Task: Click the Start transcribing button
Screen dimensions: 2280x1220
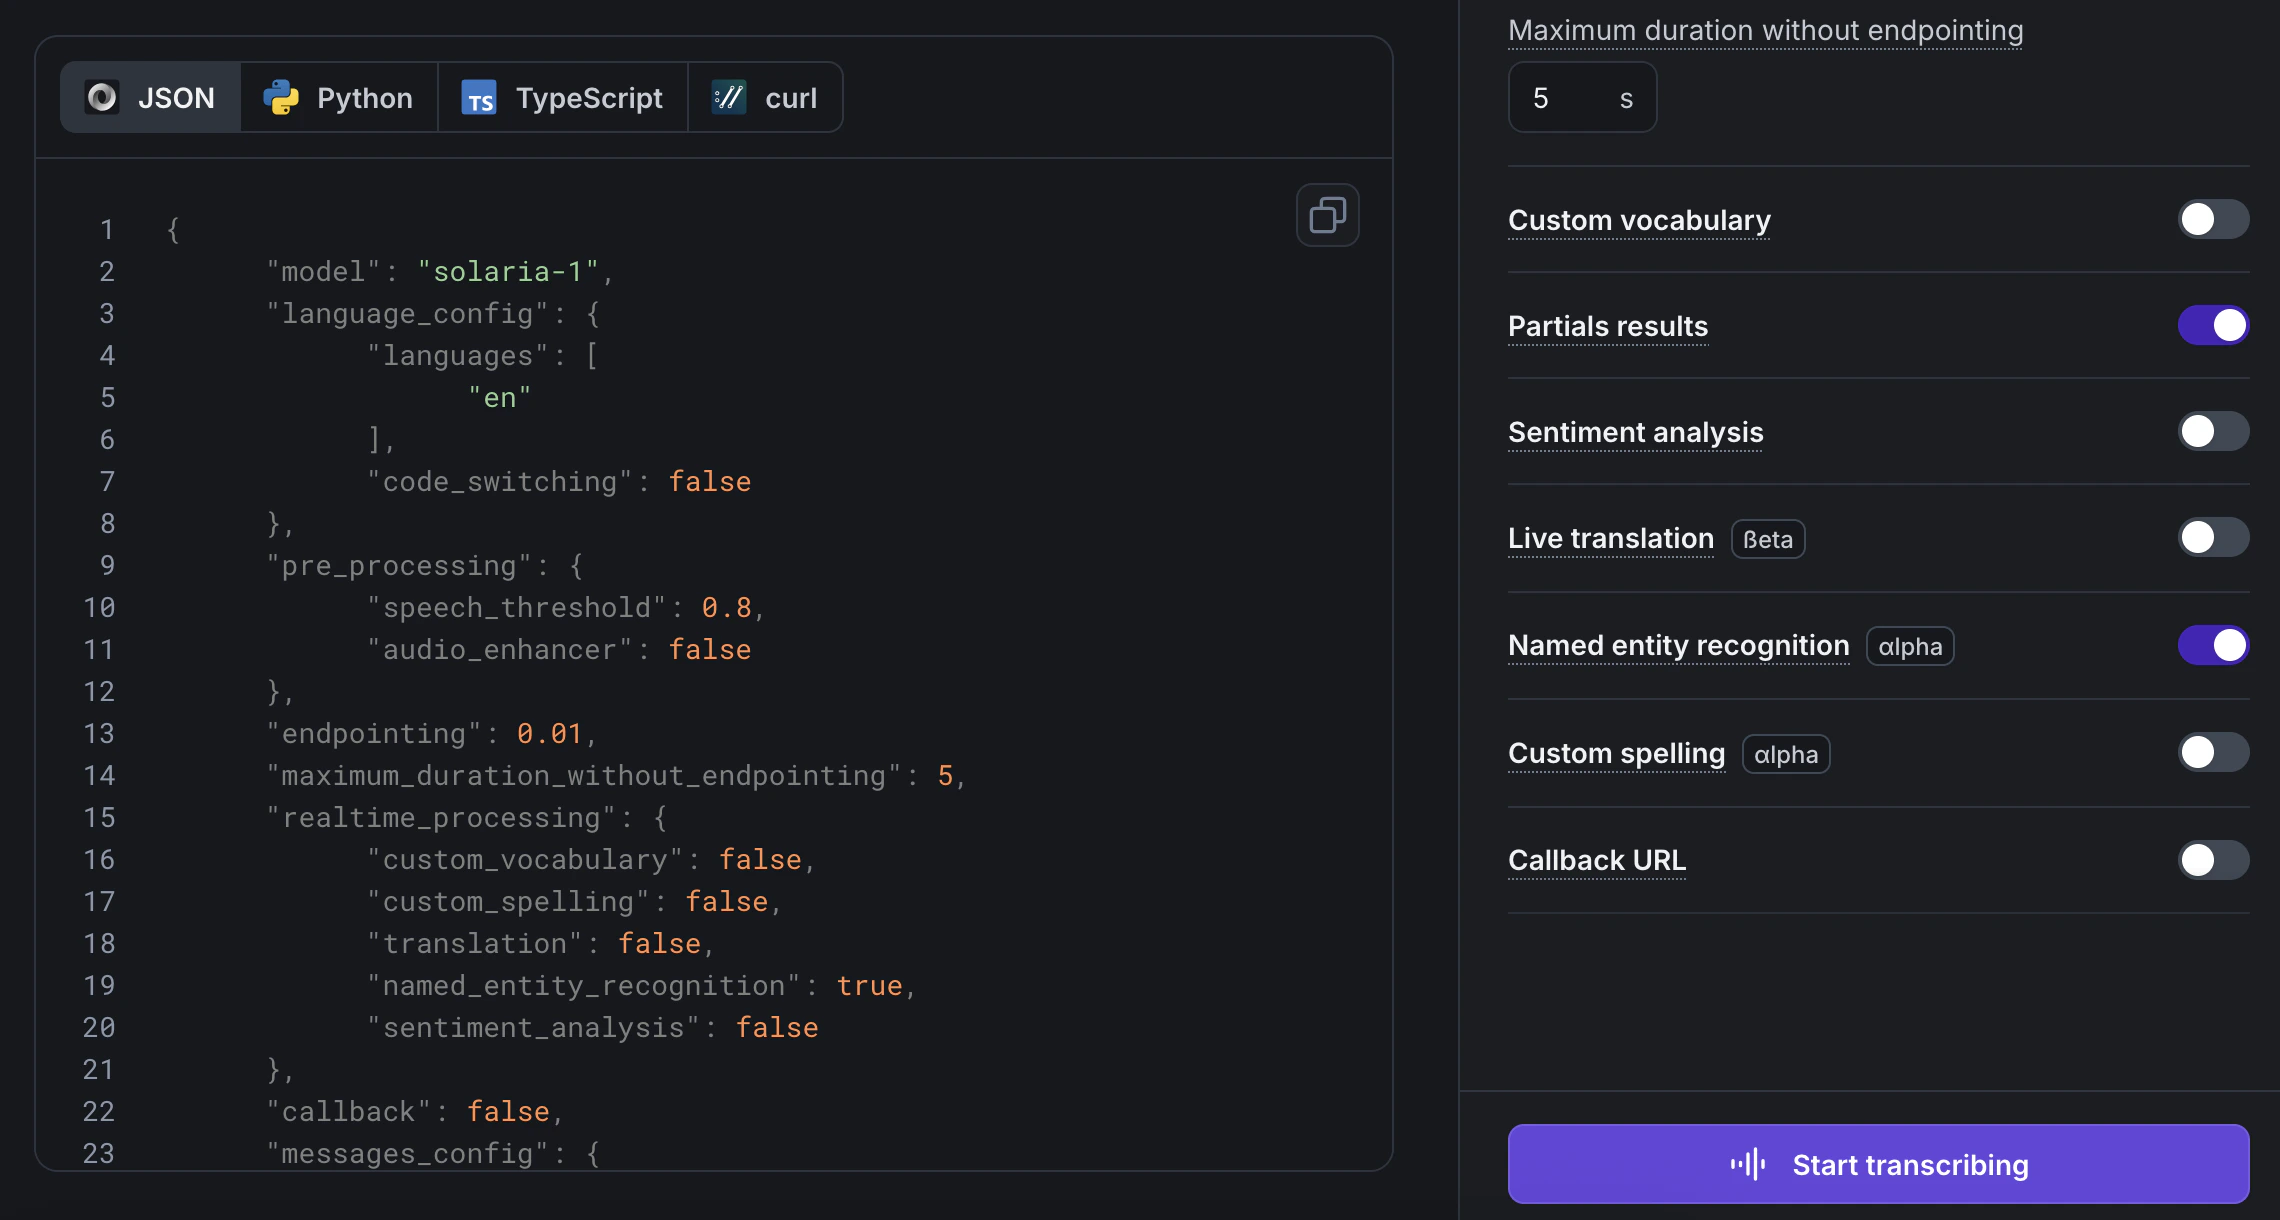Action: click(x=1878, y=1164)
